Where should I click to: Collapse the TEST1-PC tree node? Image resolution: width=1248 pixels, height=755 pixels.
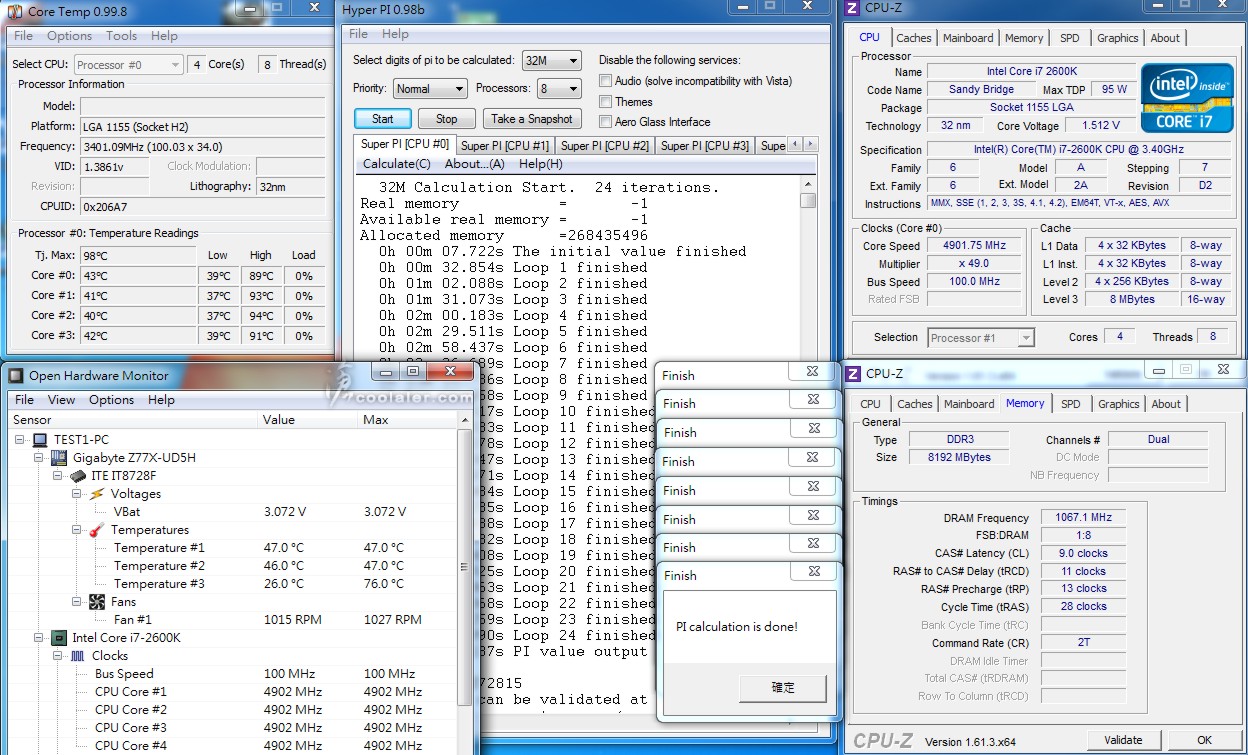click(21, 440)
